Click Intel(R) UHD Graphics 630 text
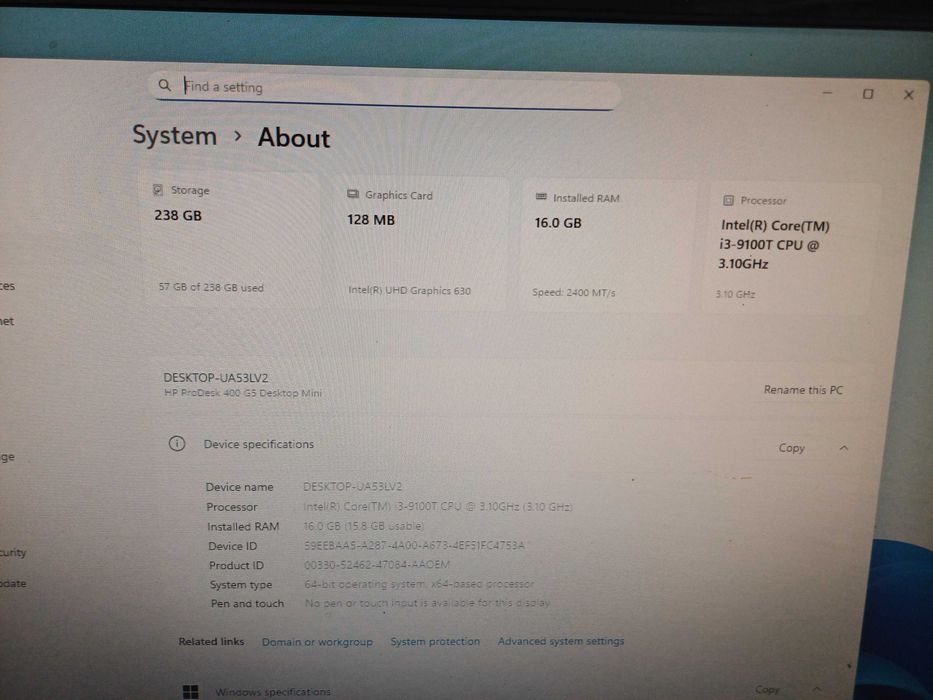 point(409,290)
